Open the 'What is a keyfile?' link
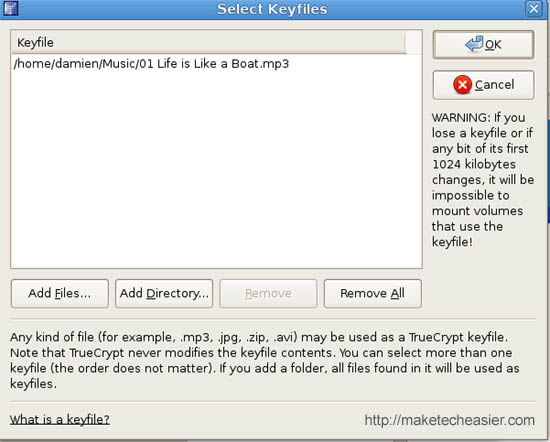Screen dimensions: 550x442 point(60,419)
